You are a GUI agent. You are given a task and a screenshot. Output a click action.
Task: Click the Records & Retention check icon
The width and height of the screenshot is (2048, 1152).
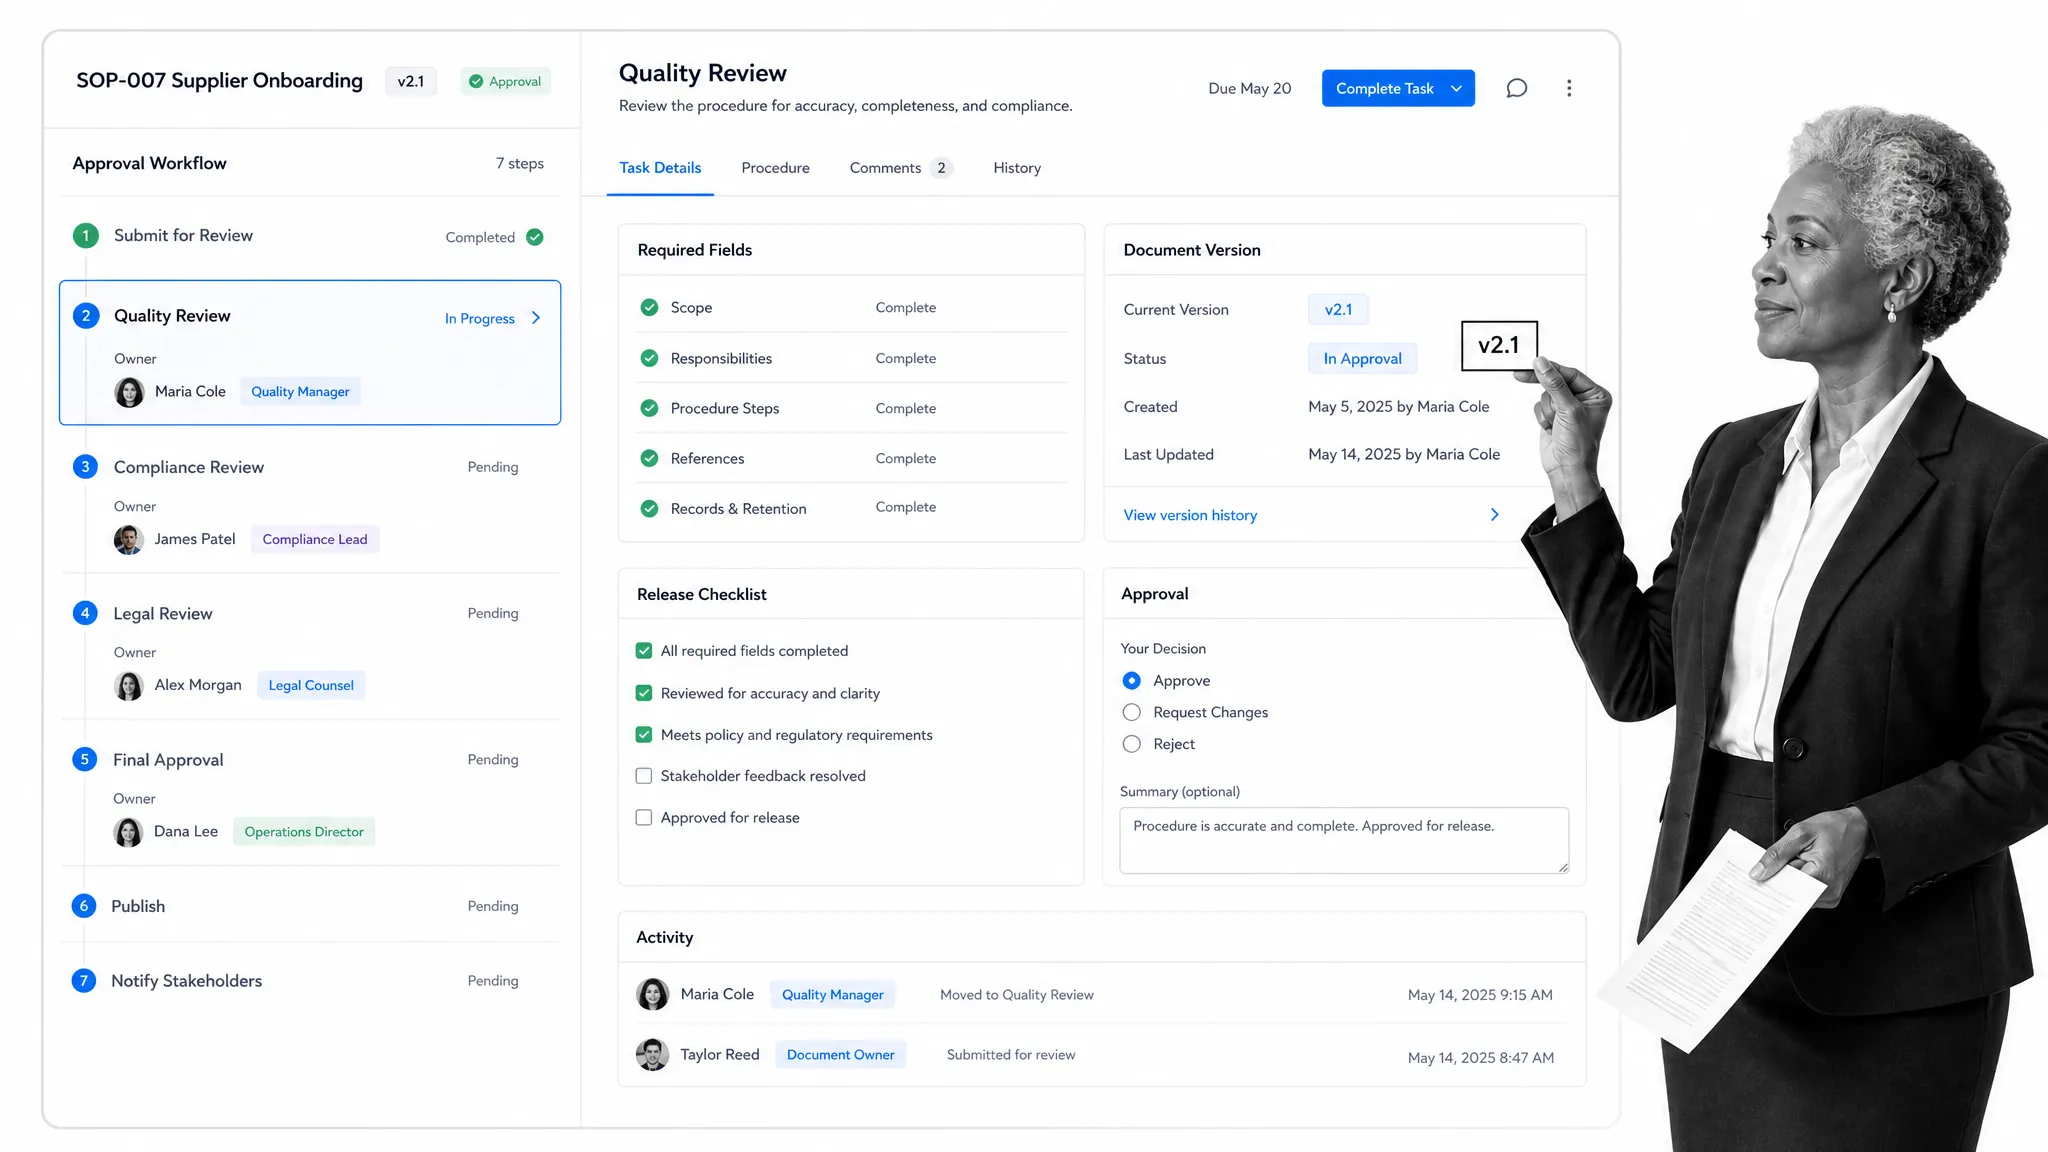coord(649,508)
